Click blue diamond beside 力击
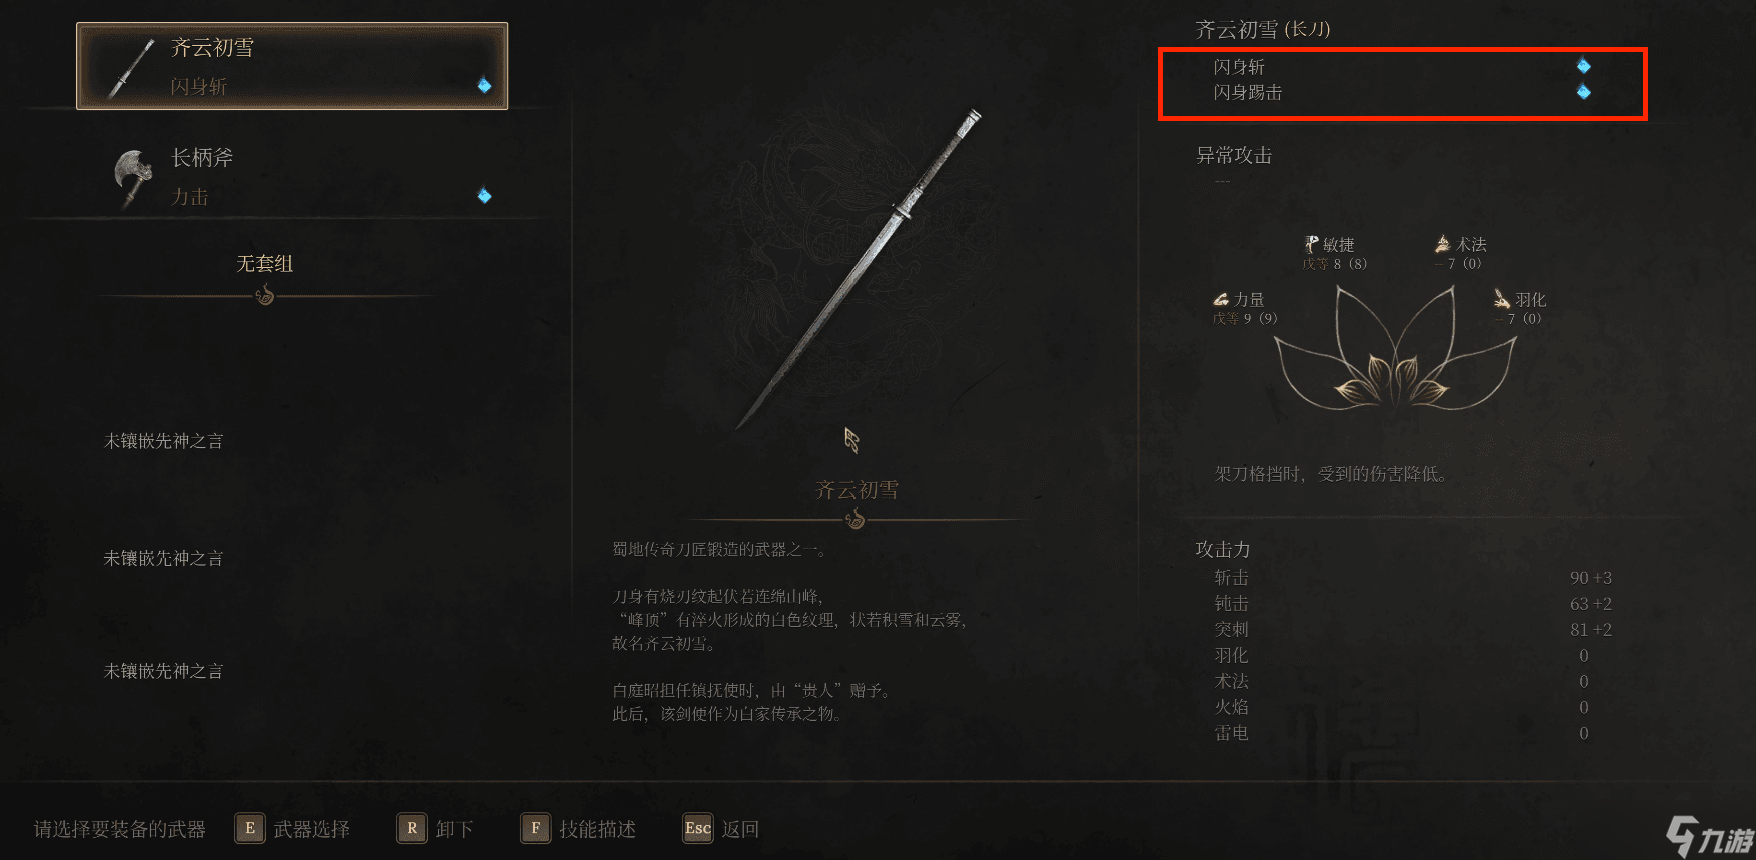1756x860 pixels. pos(484,195)
